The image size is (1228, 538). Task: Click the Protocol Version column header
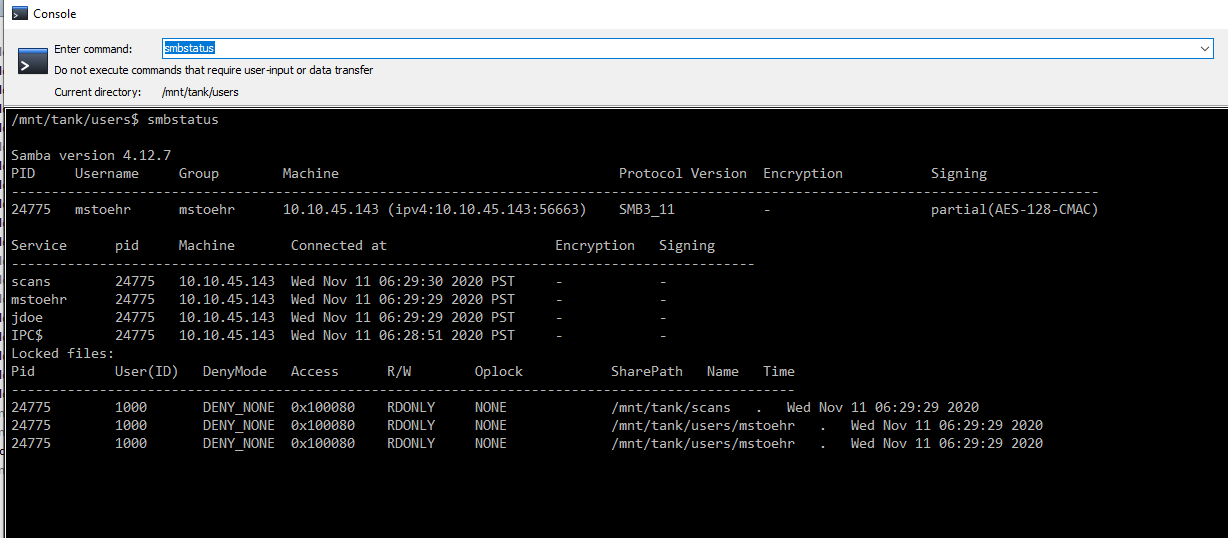point(683,173)
